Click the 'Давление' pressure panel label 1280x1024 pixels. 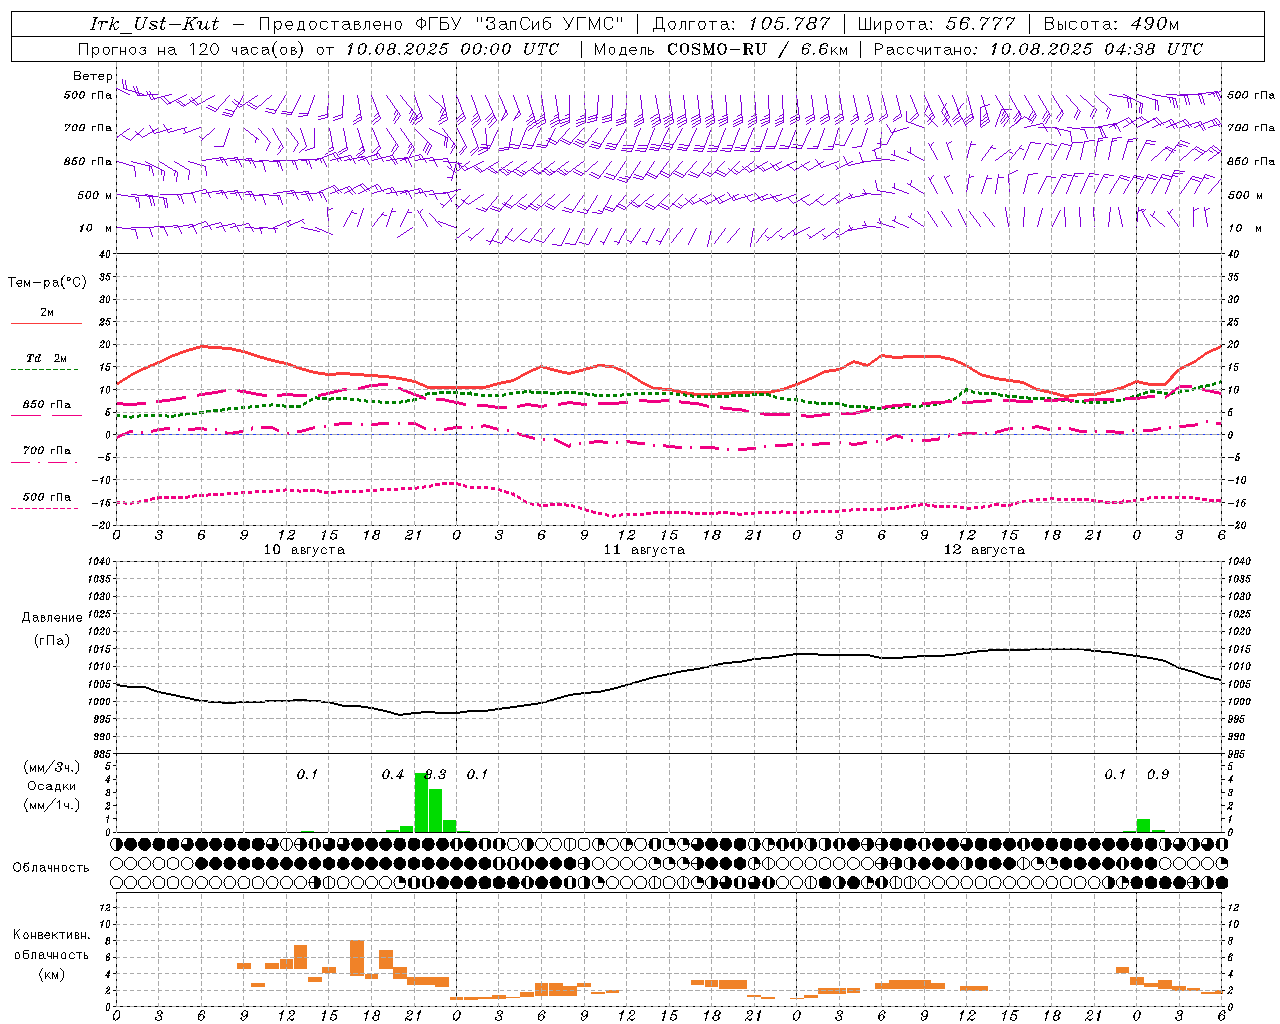[x=52, y=618]
